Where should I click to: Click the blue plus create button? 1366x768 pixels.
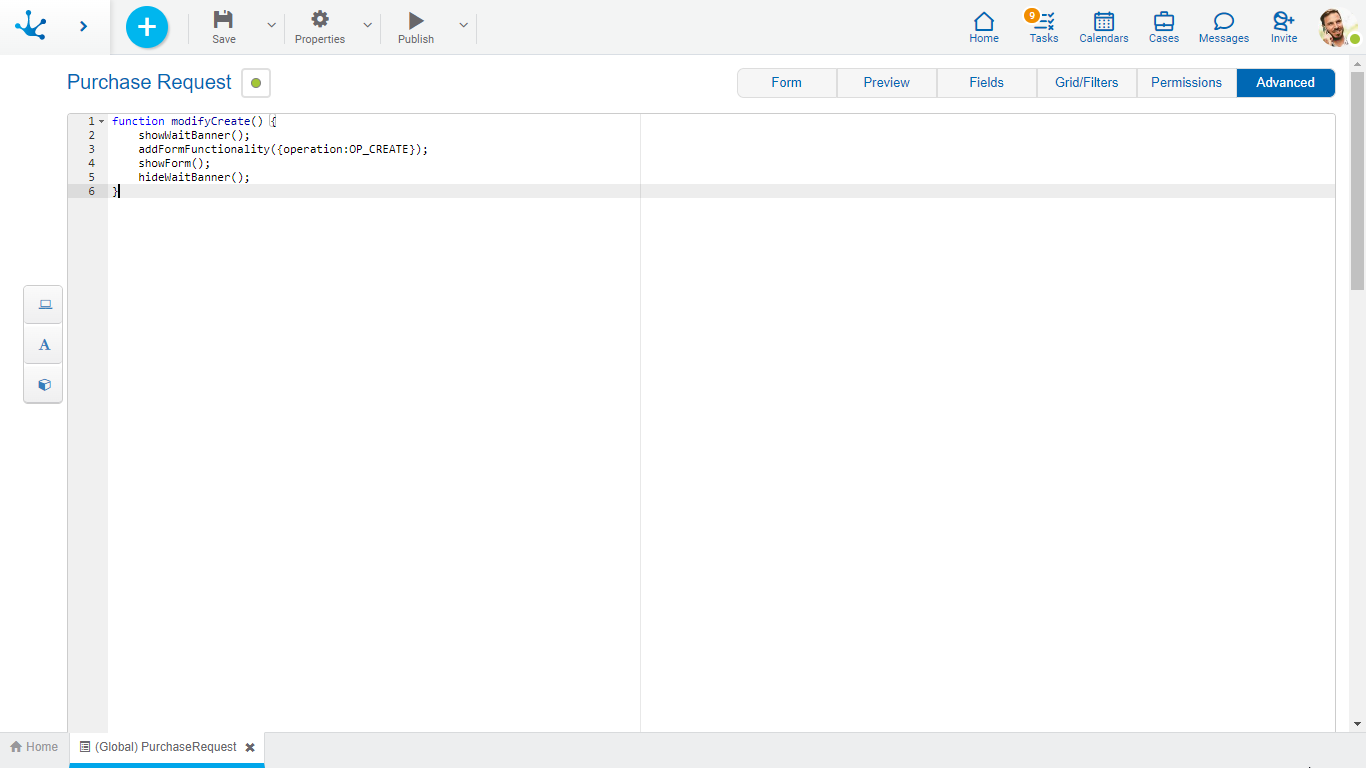pyautogui.click(x=147, y=27)
